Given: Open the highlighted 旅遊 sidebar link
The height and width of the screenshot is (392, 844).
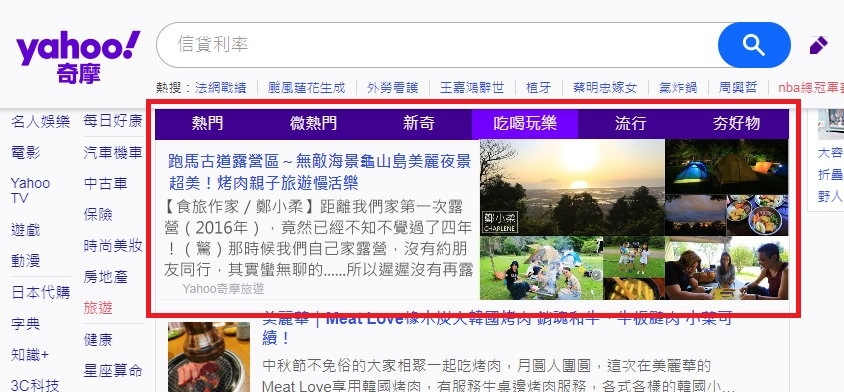Looking at the screenshot, I should coord(98,308).
